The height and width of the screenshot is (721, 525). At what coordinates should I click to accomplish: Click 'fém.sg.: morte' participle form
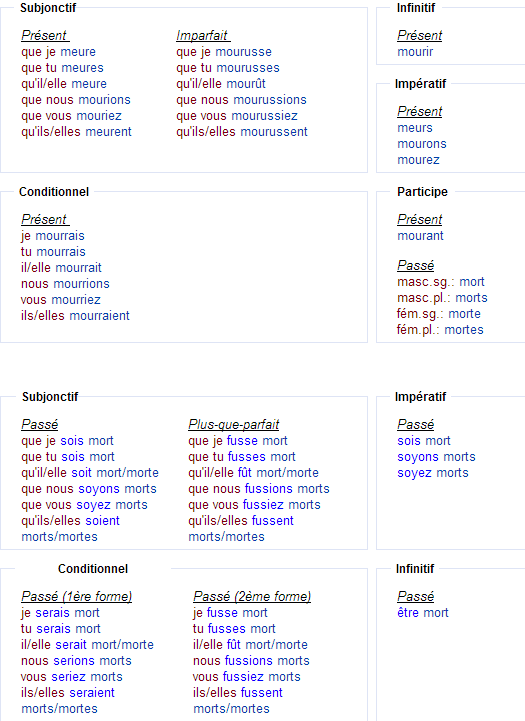click(x=439, y=314)
